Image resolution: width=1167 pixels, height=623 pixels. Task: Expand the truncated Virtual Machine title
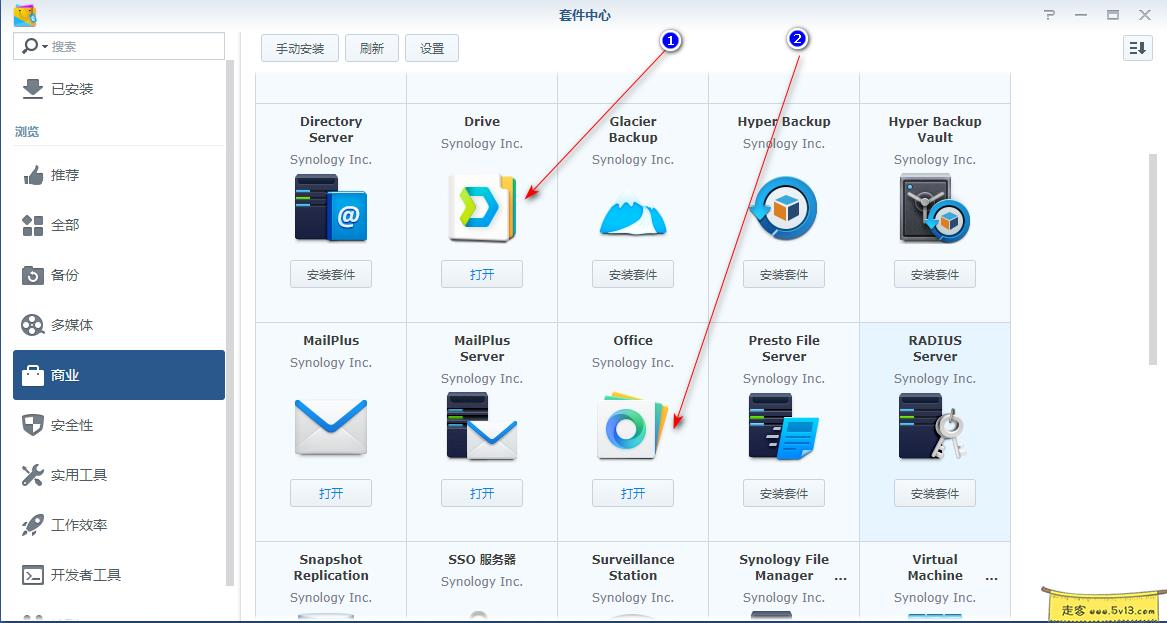point(990,578)
